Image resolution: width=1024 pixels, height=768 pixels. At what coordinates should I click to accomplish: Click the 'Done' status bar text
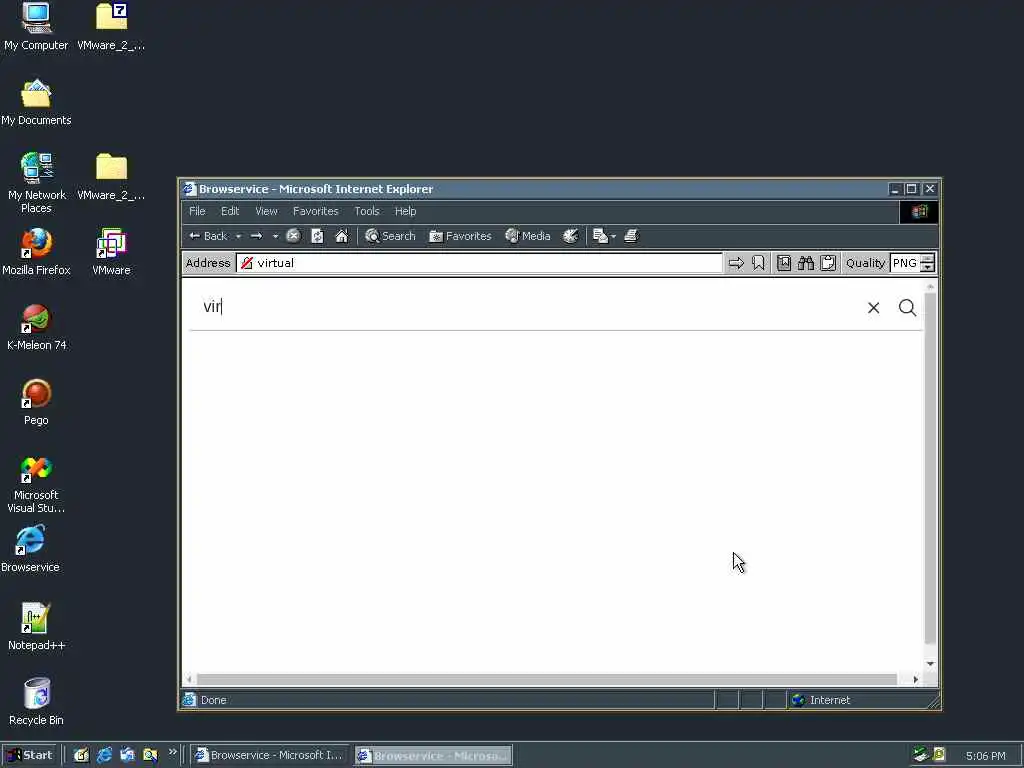point(214,700)
